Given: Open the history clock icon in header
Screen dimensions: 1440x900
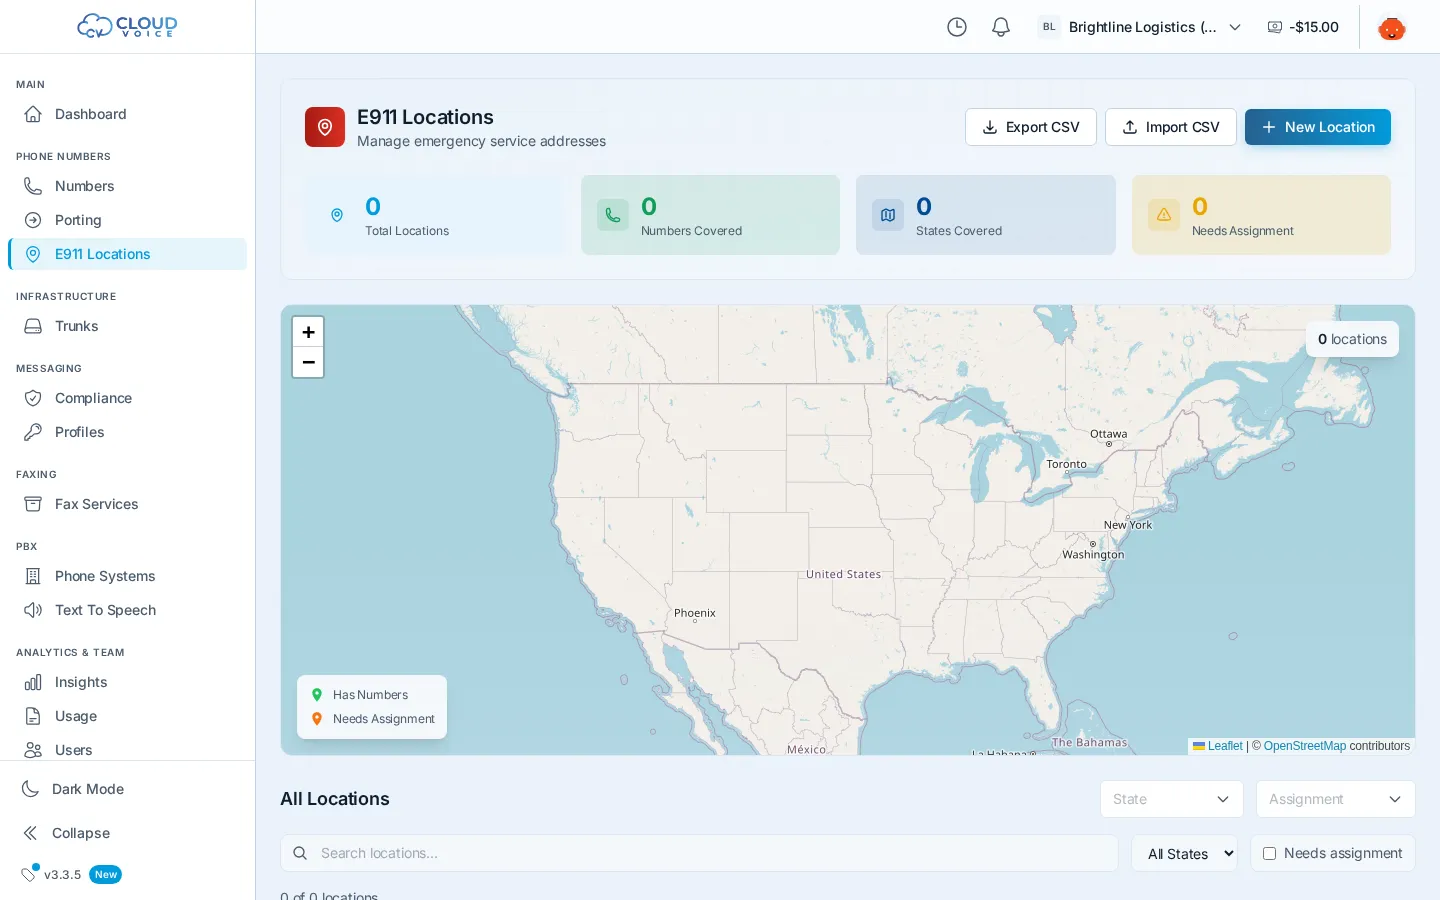Looking at the screenshot, I should [x=957, y=27].
